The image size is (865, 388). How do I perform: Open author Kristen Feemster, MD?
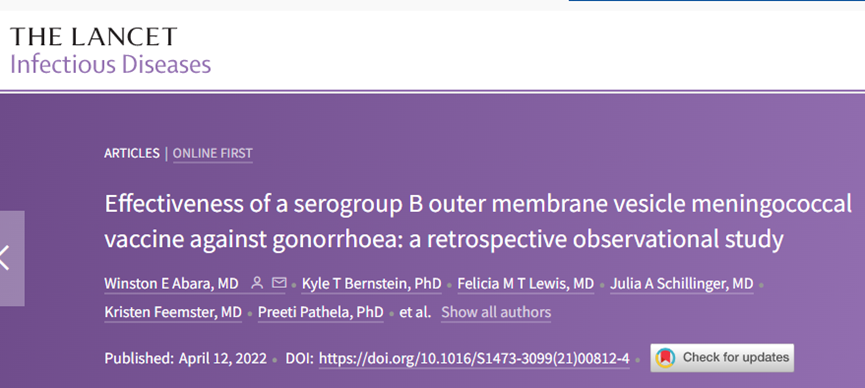(x=173, y=312)
